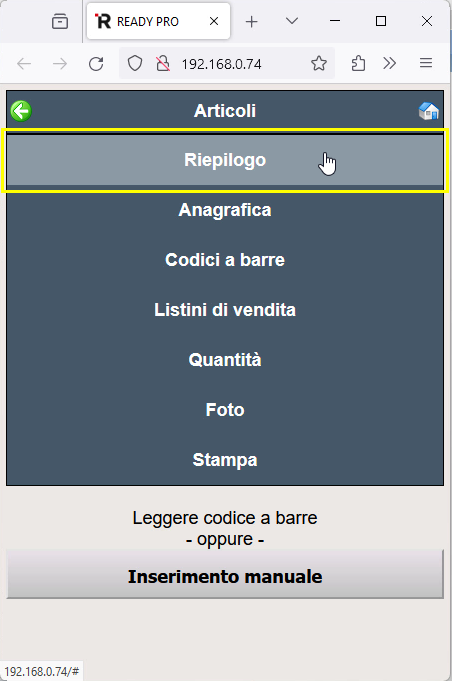This screenshot has width=452, height=681.
Task: Show more tools double chevron
Action: coord(389,63)
